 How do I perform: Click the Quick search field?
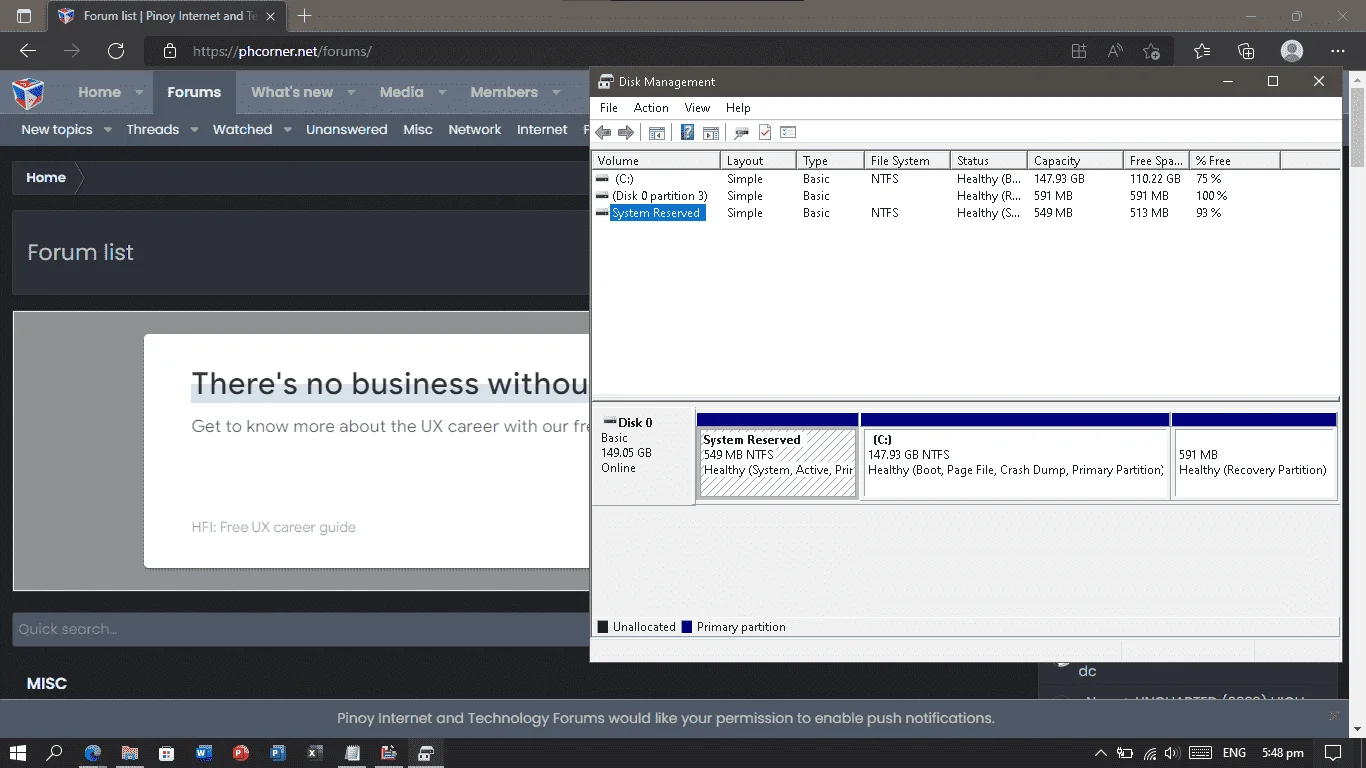pyautogui.click(x=300, y=629)
